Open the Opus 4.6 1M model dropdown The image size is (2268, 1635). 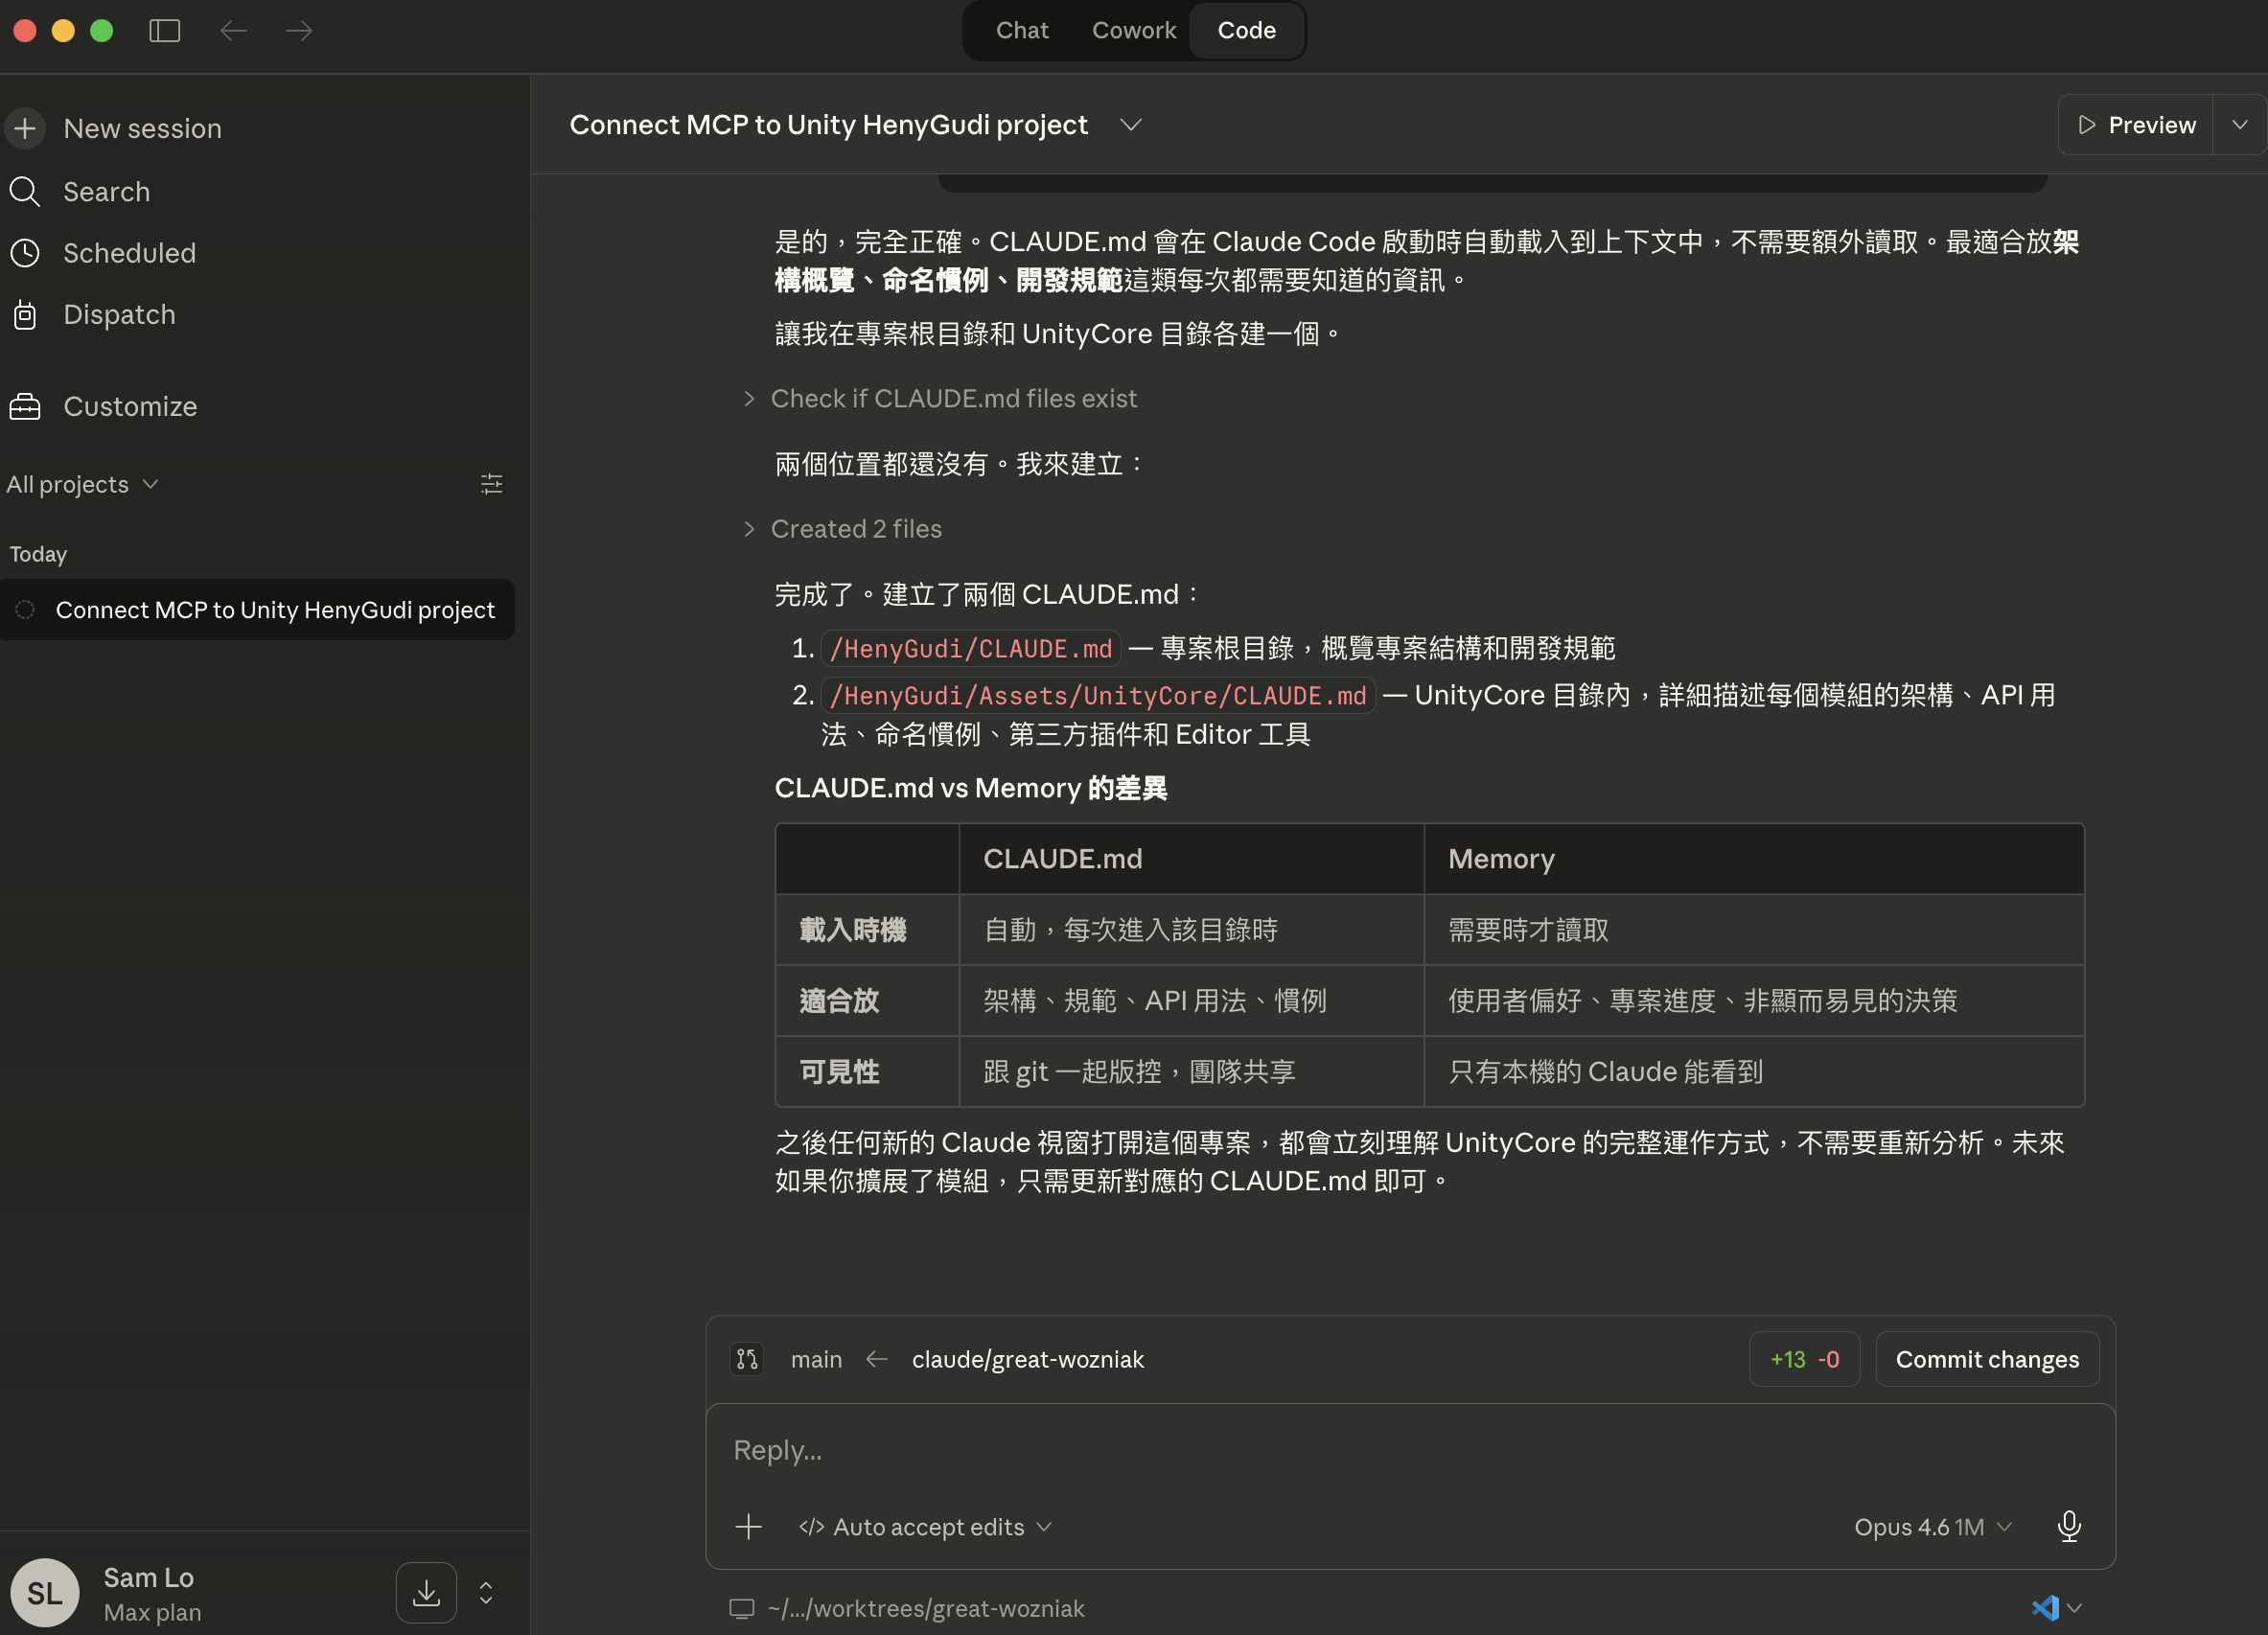point(1932,1527)
